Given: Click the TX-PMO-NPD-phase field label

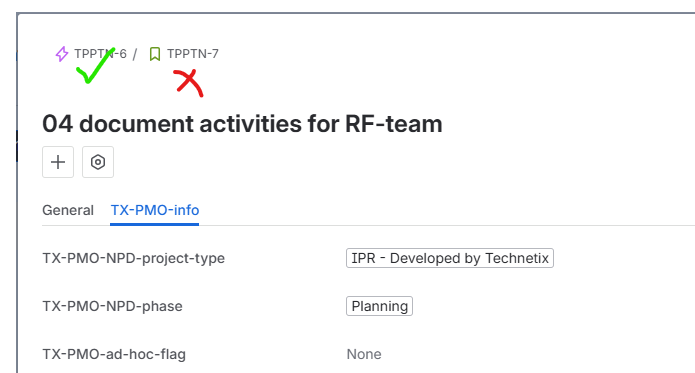Looking at the screenshot, I should tap(112, 306).
